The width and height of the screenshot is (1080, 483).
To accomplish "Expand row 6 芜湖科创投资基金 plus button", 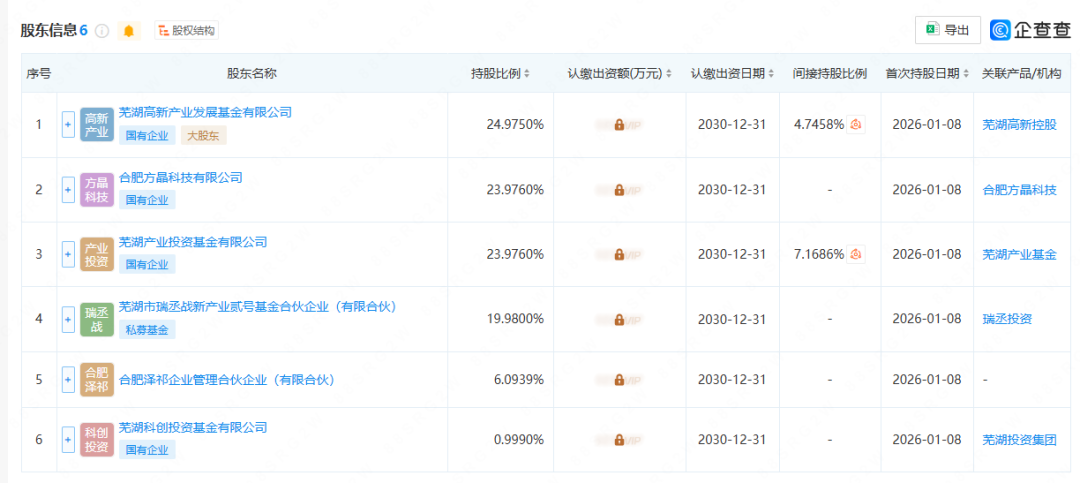I will [x=68, y=438].
